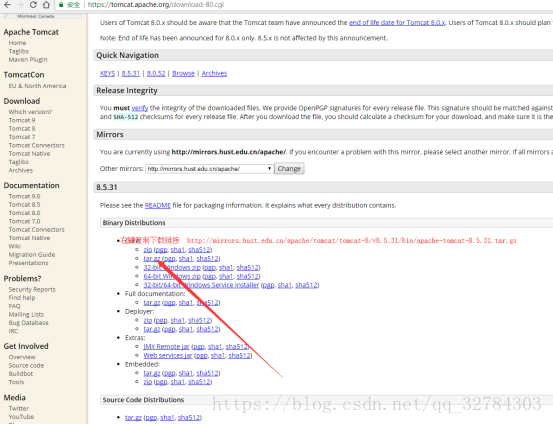The width and height of the screenshot is (553, 424).
Task: Download 32-bit/64-bit Windows Service Installer
Action: 201,285
